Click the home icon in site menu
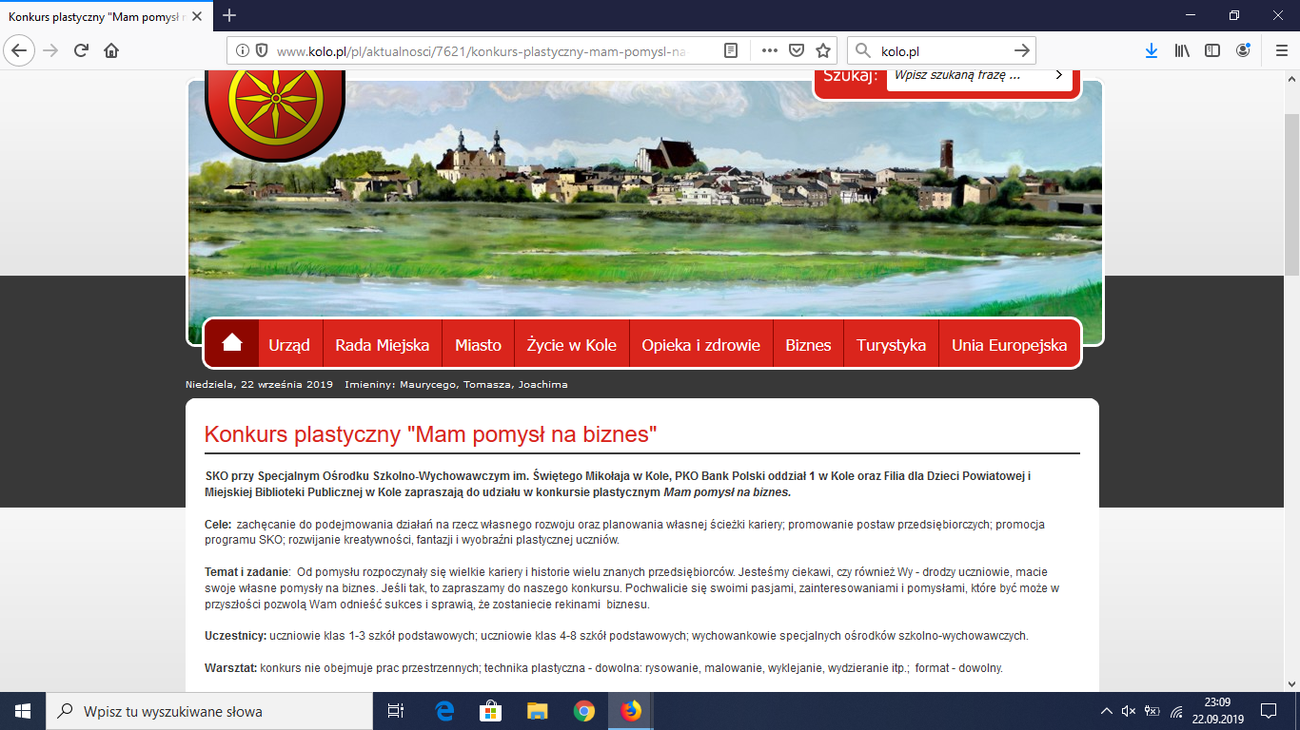This screenshot has width=1300, height=730. click(232, 343)
